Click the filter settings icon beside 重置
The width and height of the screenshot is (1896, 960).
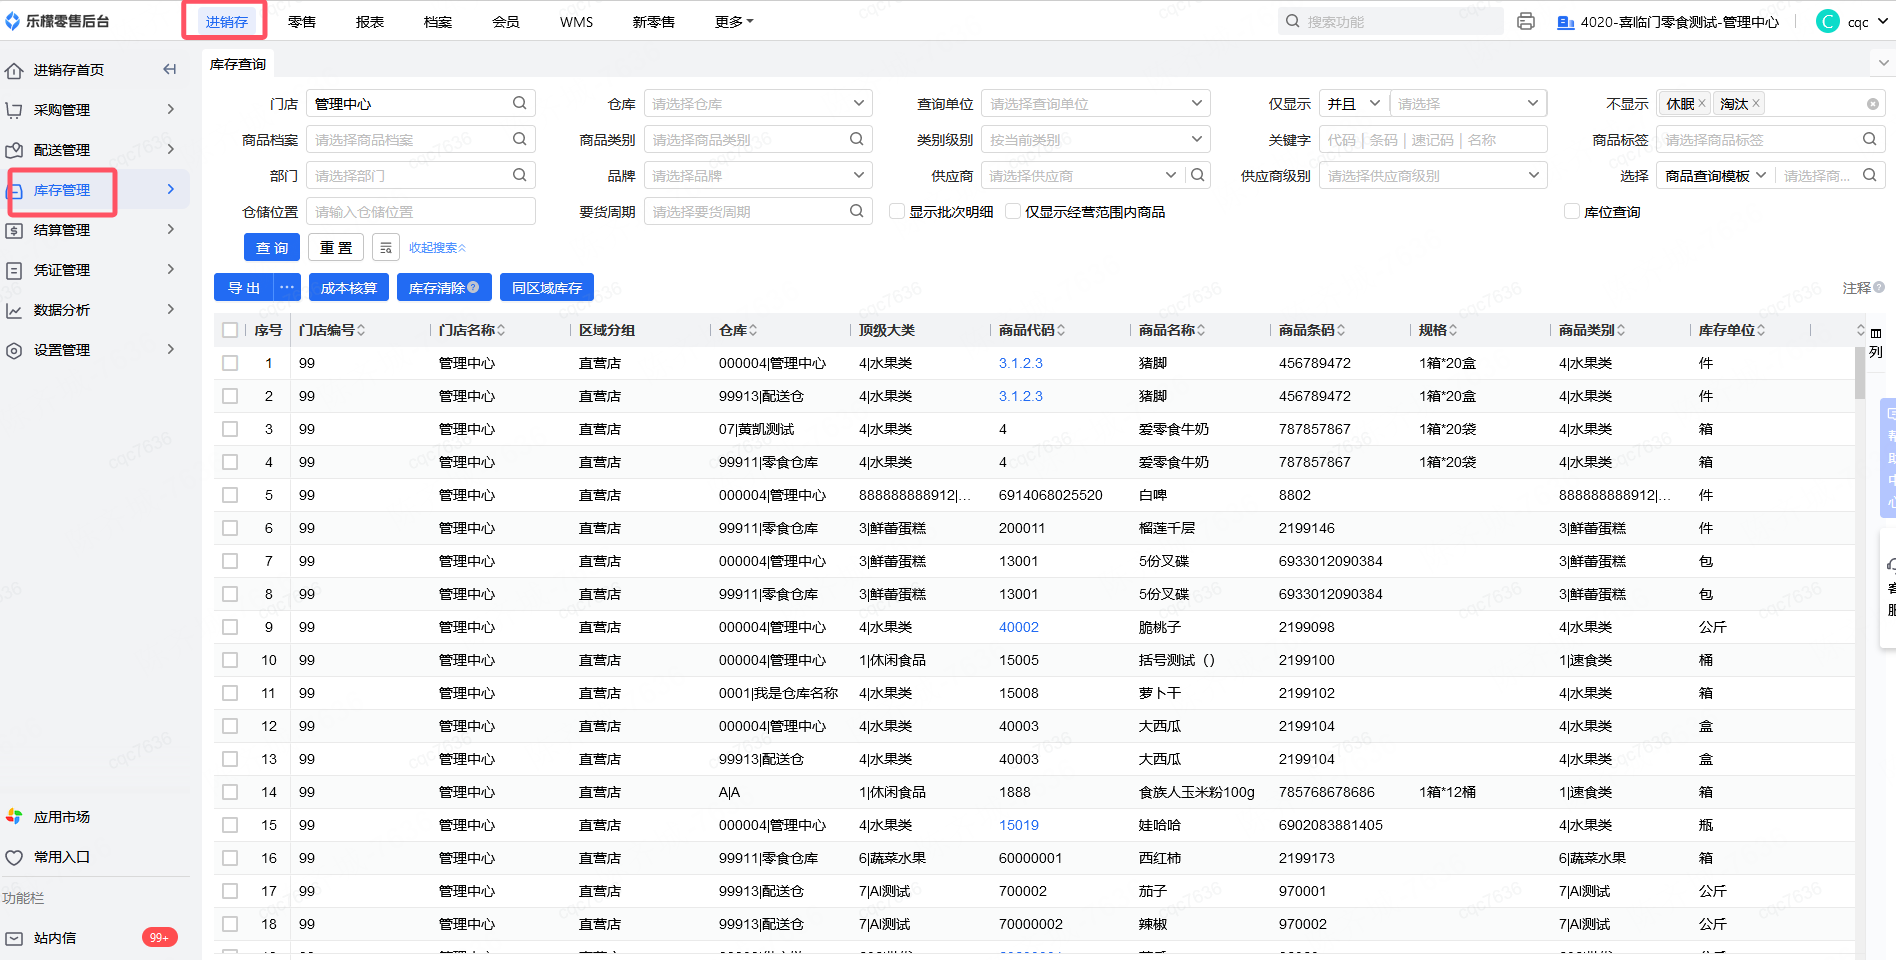point(386,248)
